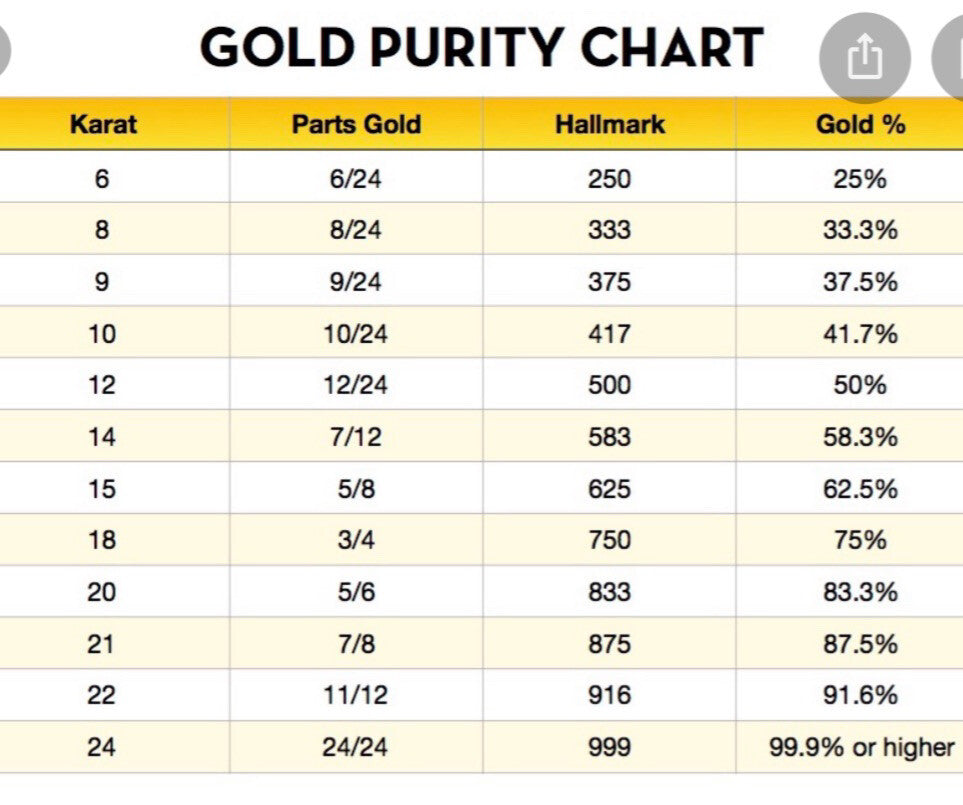
Task: Click the 750 hallmark value
Action: [610, 540]
